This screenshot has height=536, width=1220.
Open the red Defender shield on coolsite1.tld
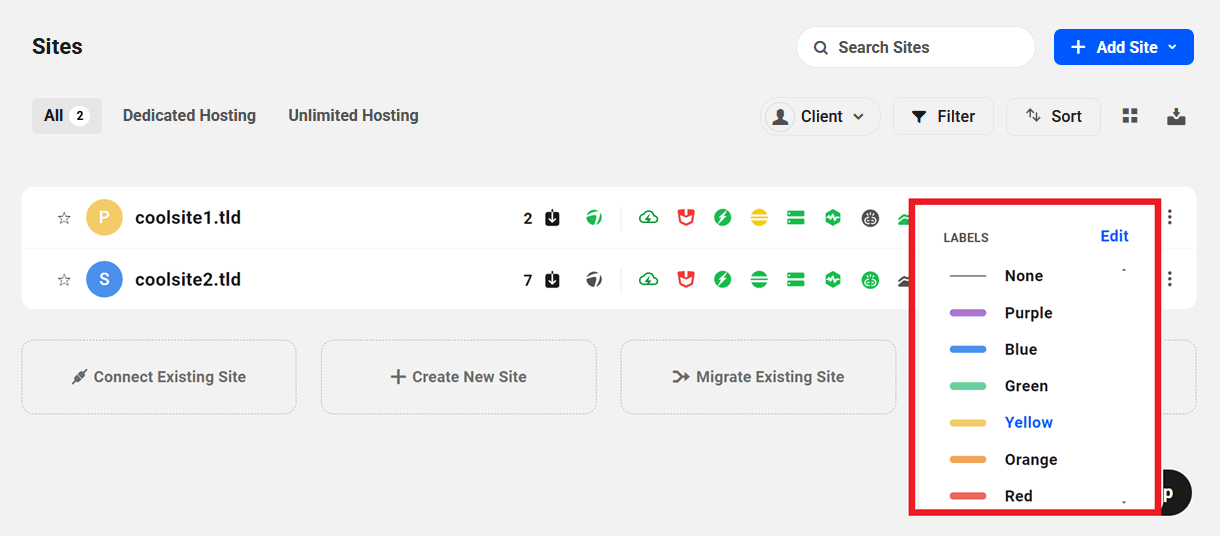686,217
